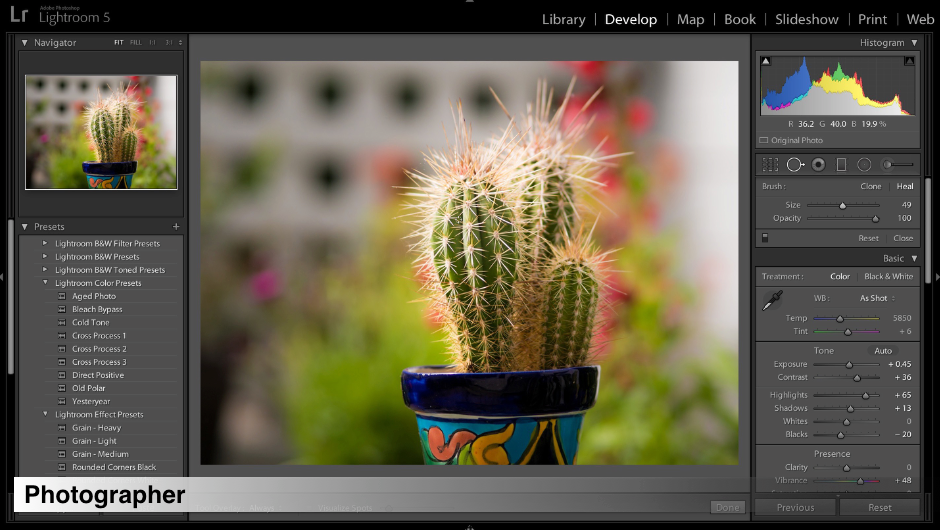Collapse the Presets panel

pos(25,227)
